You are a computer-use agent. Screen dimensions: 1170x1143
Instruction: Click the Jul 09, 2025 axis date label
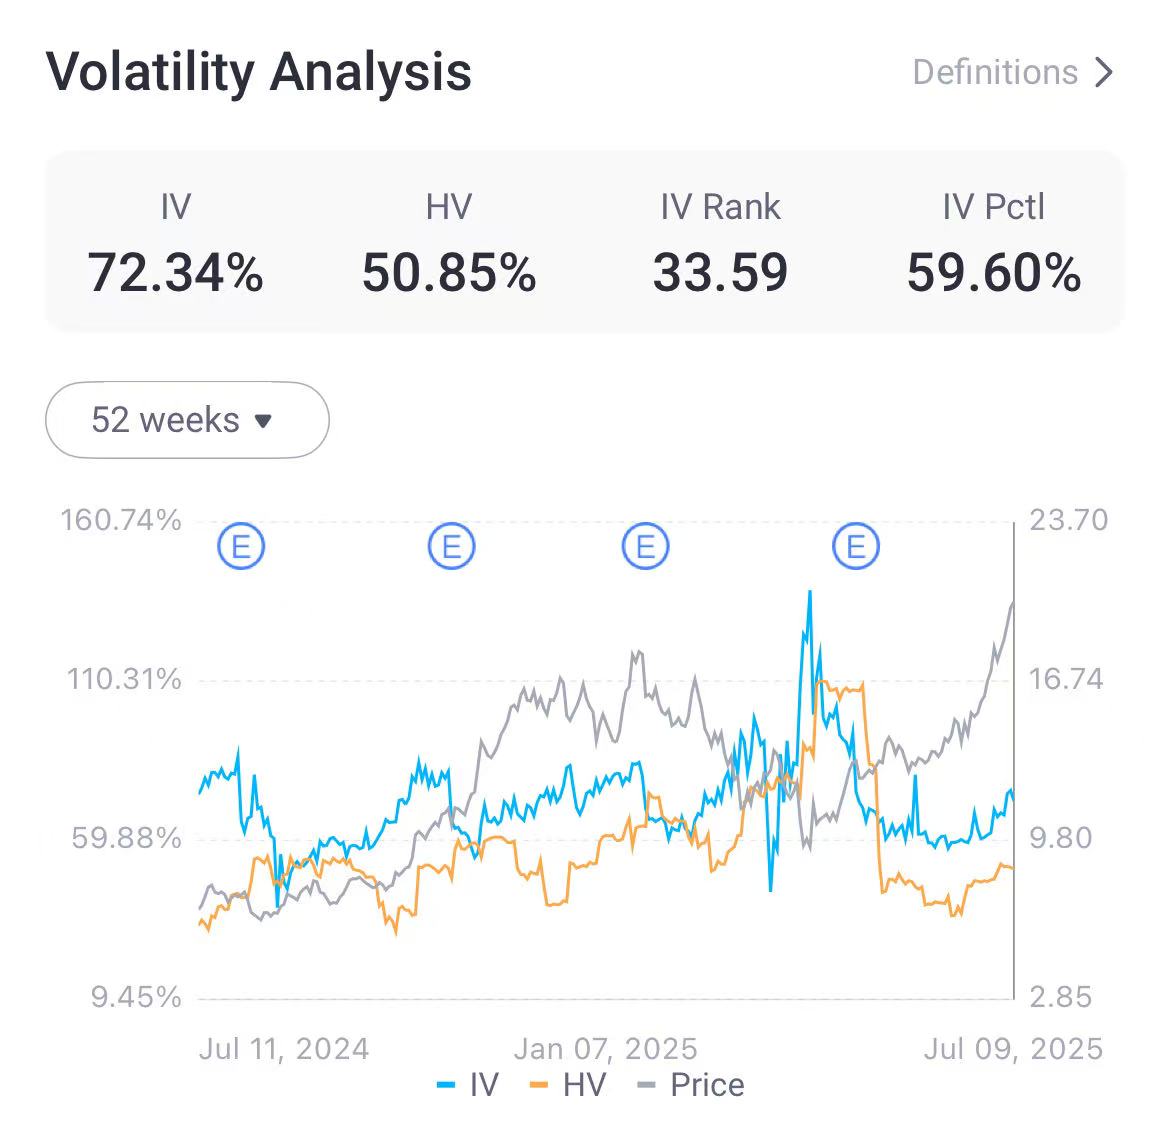(x=1012, y=1049)
